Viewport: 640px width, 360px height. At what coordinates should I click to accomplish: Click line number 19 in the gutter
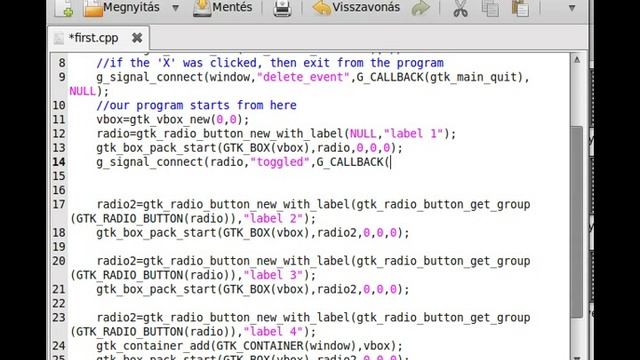pyautogui.click(x=59, y=247)
